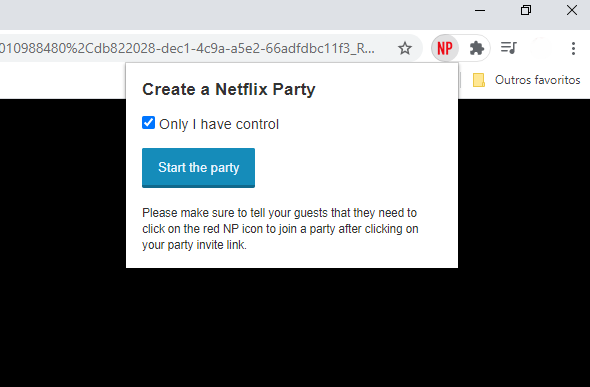The width and height of the screenshot is (590, 387).
Task: Open Chrome's three-dot menu
Action: (573, 48)
